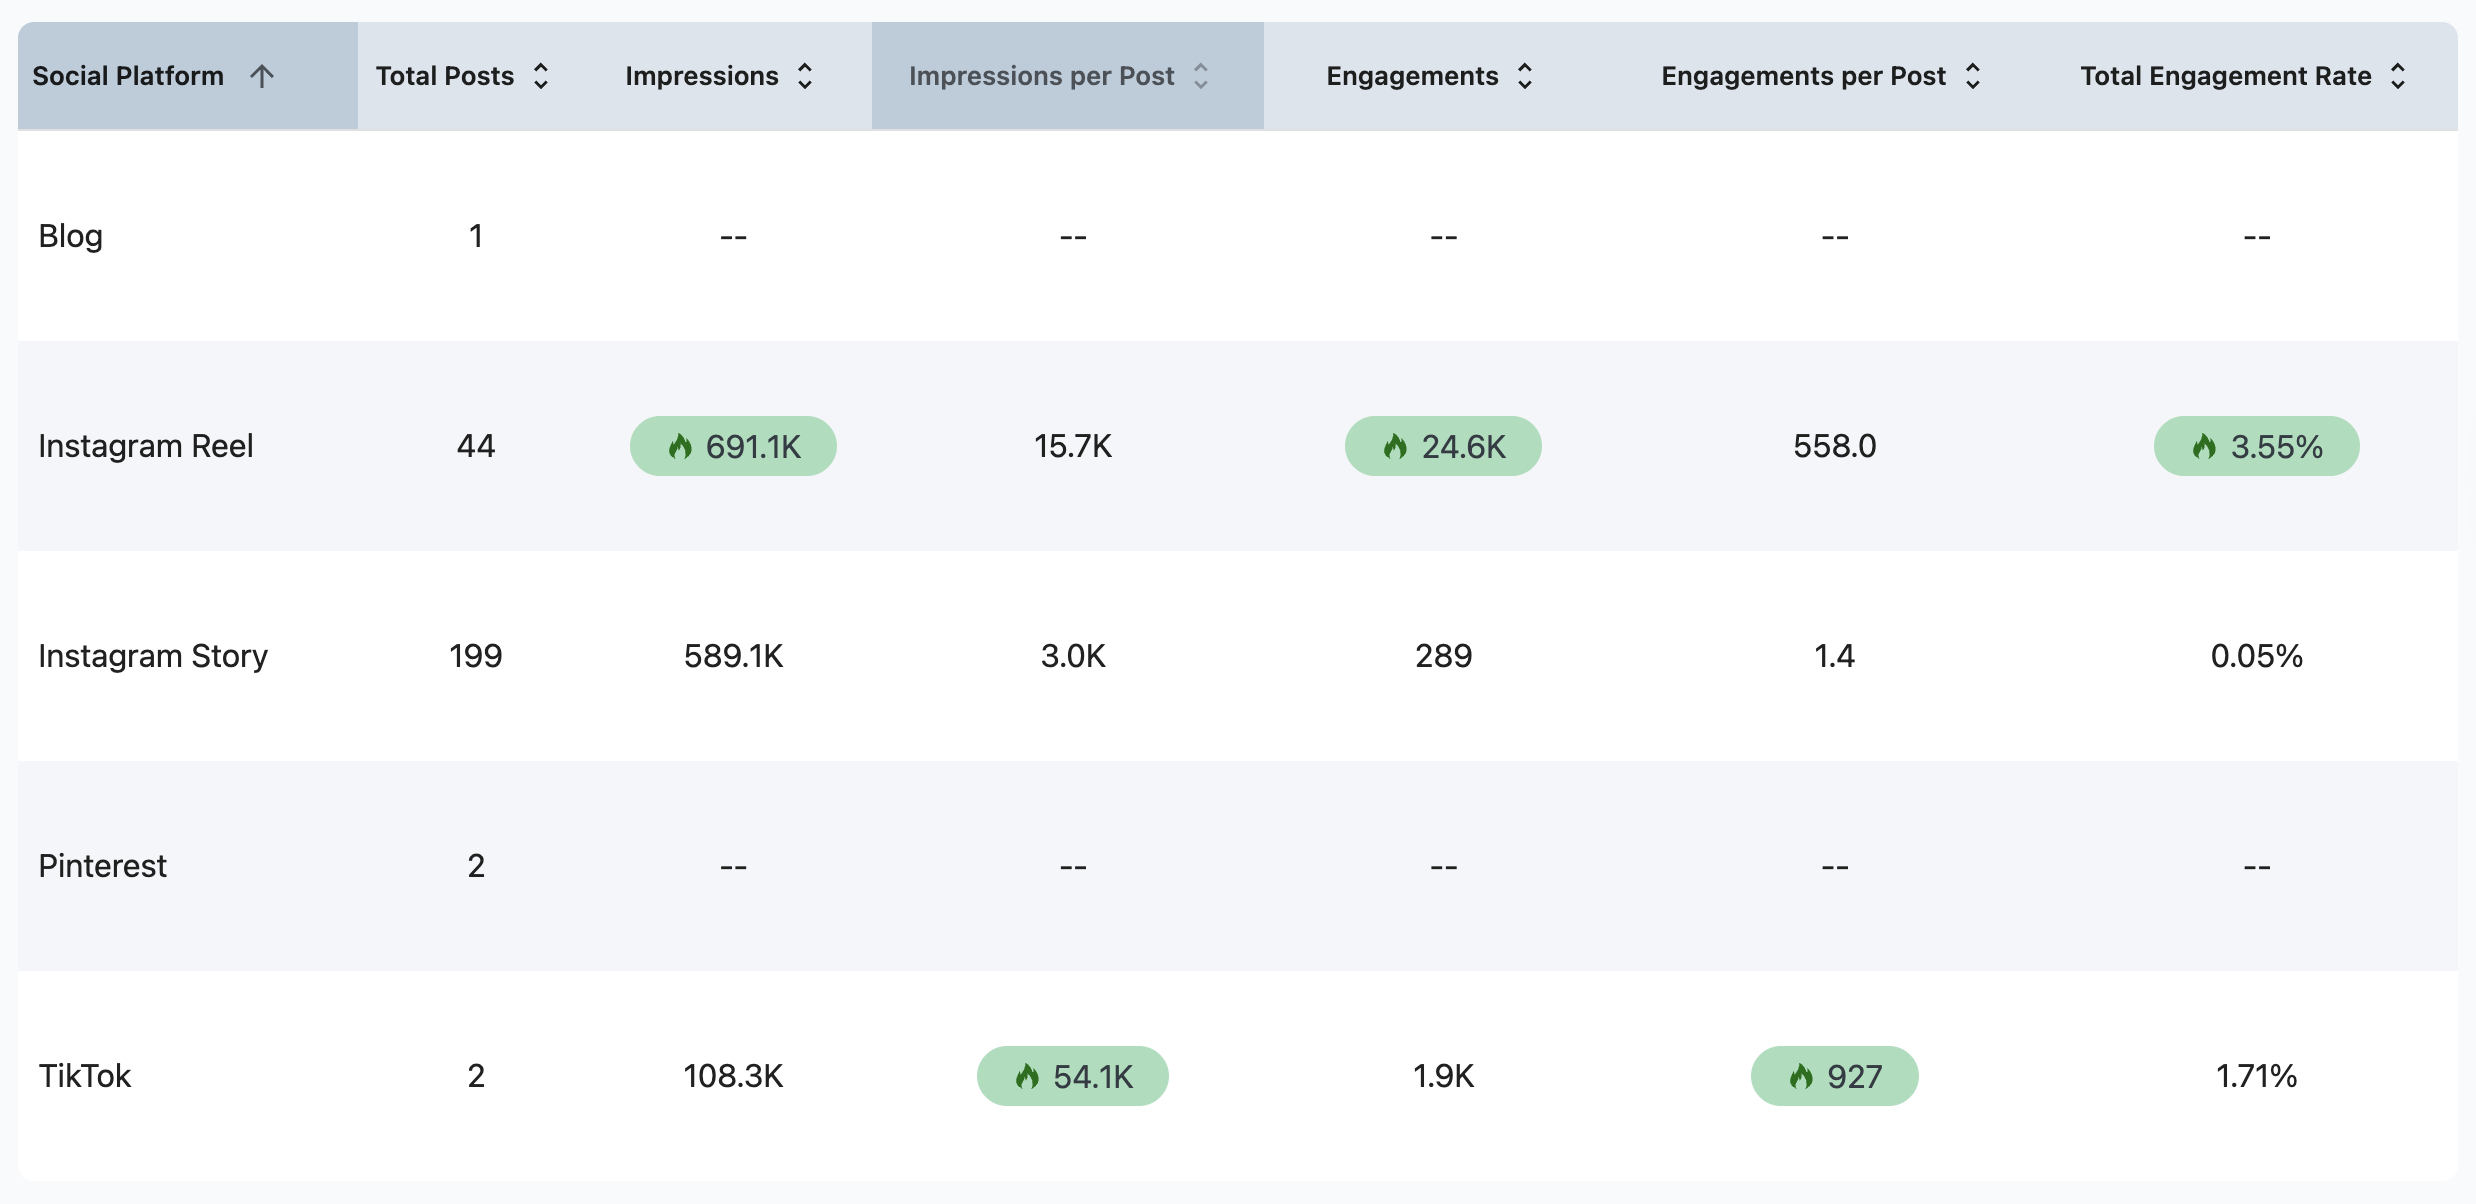
Task: Select the Instagram Reel row name
Action: pyautogui.click(x=146, y=446)
